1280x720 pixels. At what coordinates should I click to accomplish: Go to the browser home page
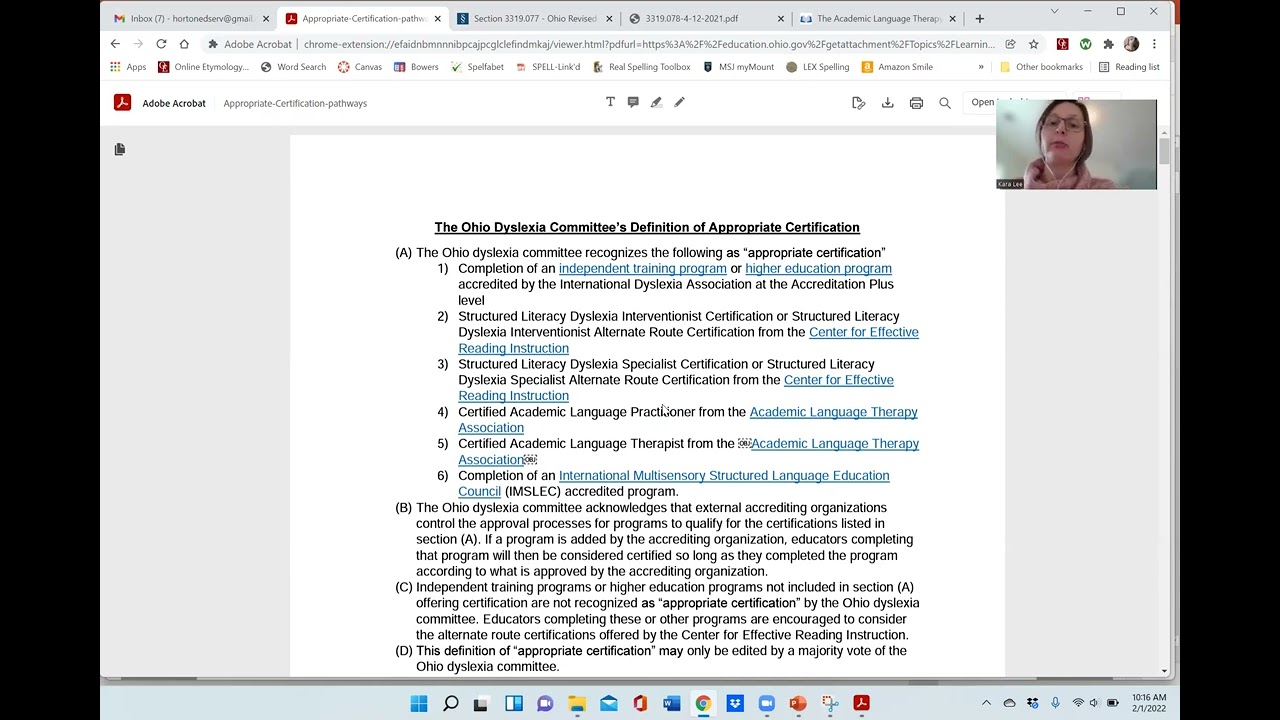pyautogui.click(x=184, y=44)
